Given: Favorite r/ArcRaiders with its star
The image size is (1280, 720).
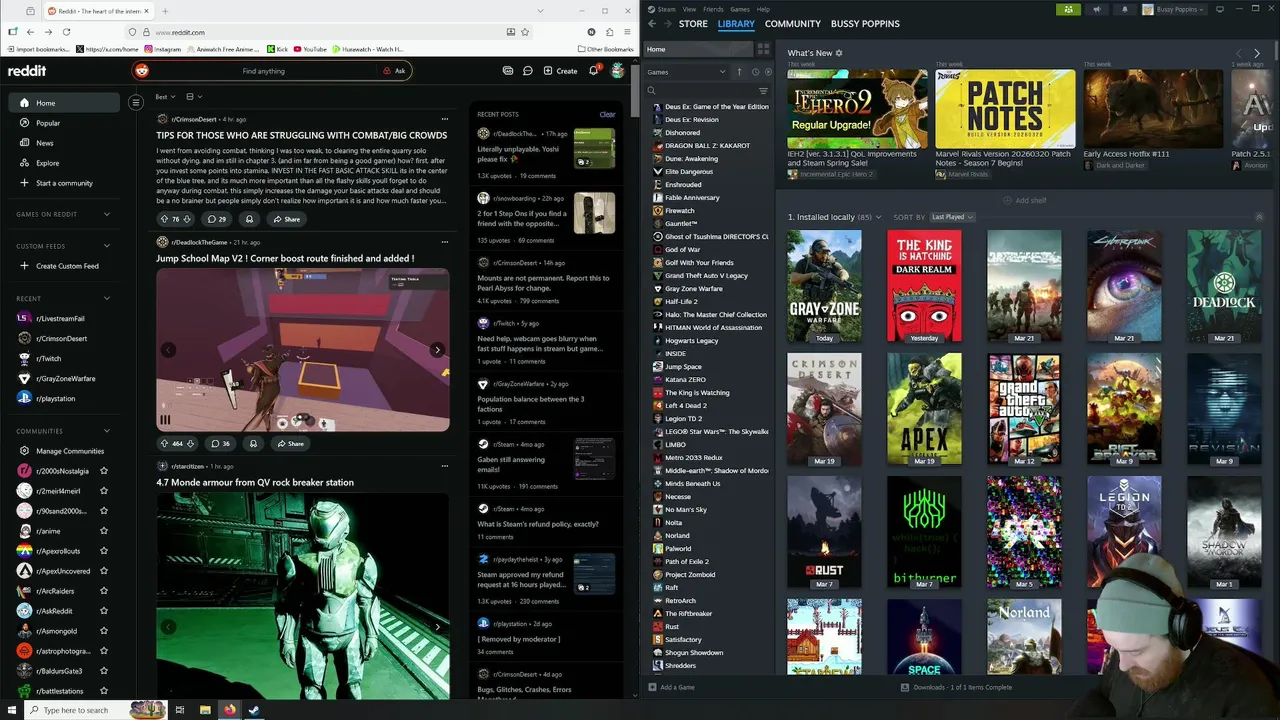Looking at the screenshot, I should (104, 591).
